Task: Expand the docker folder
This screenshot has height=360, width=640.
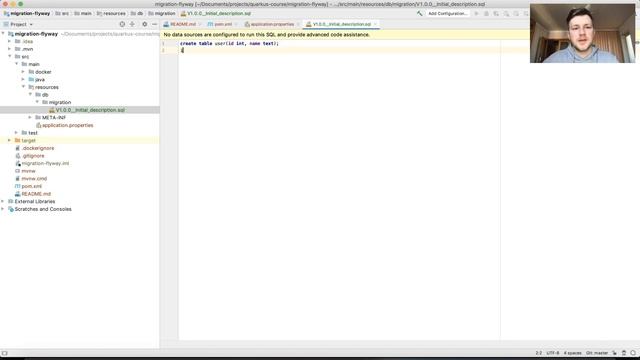Action: 24,72
